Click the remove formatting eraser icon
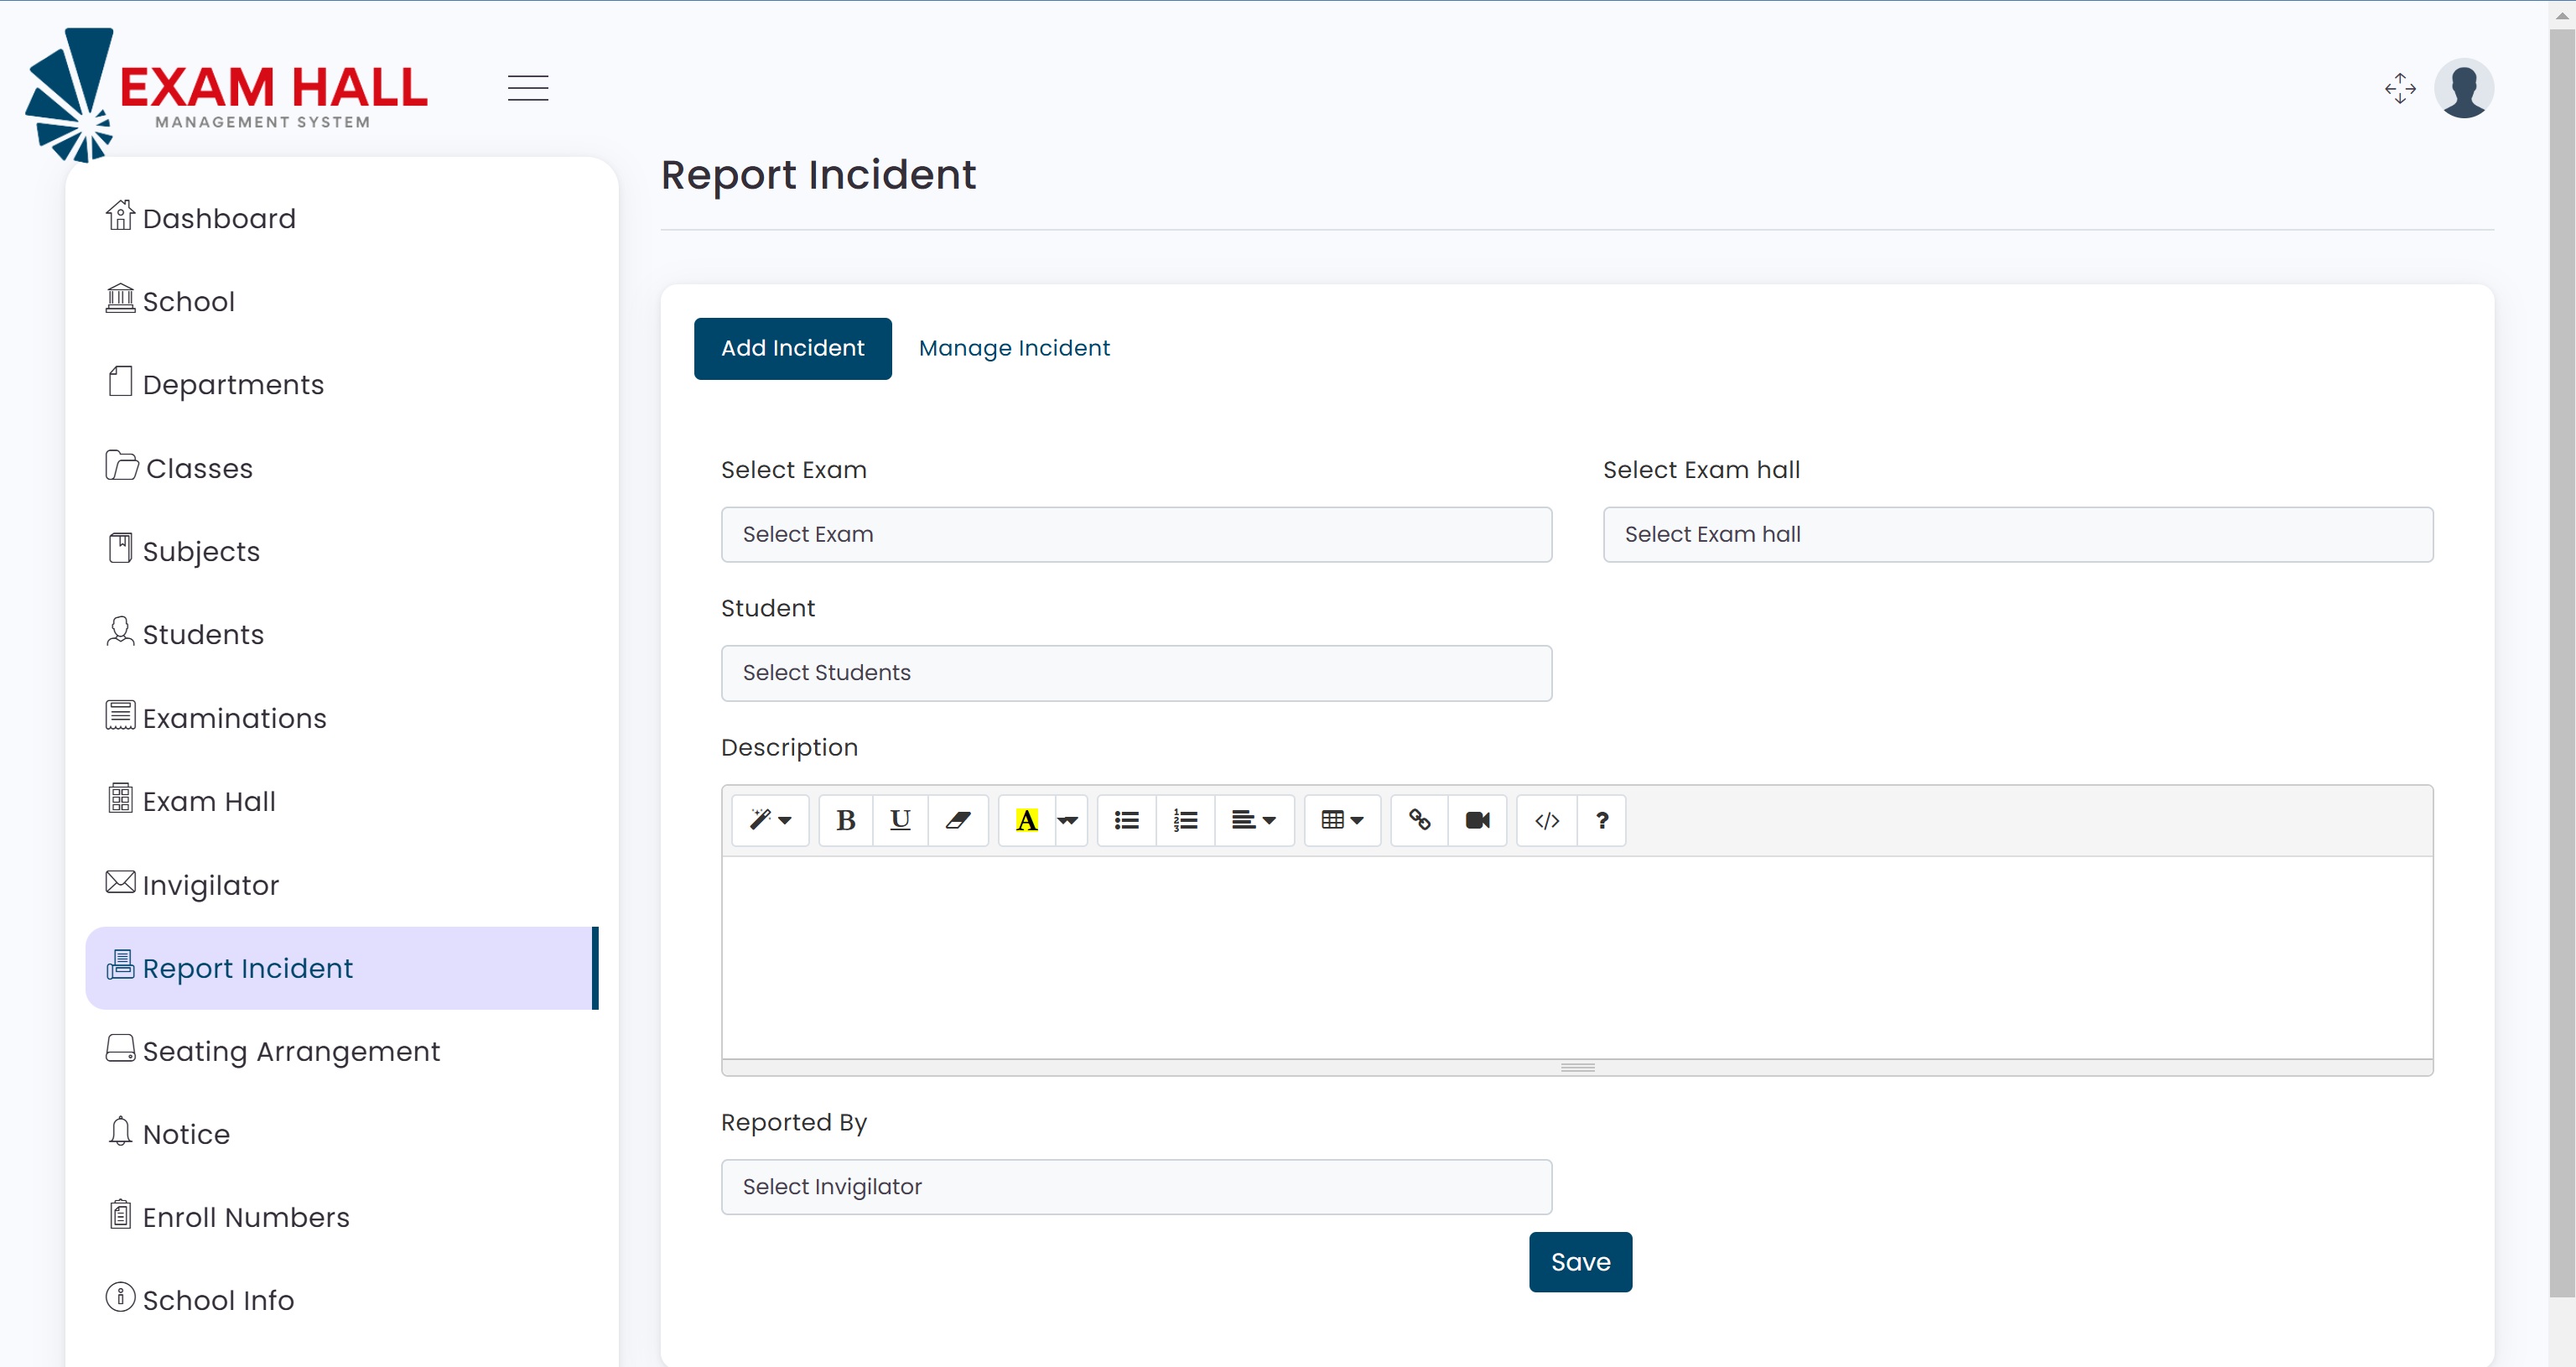The height and width of the screenshot is (1367, 2576). (958, 820)
